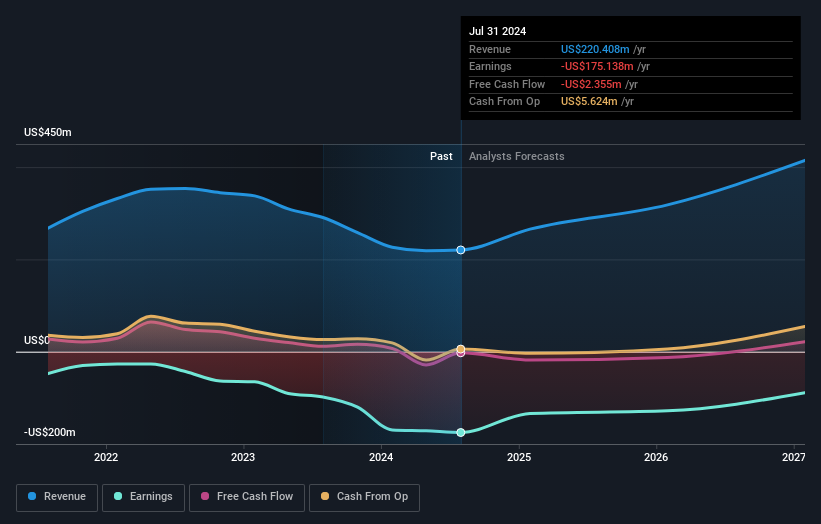Click the US$0 y-axis label
Screen dimensions: 821x524
pos(37,340)
